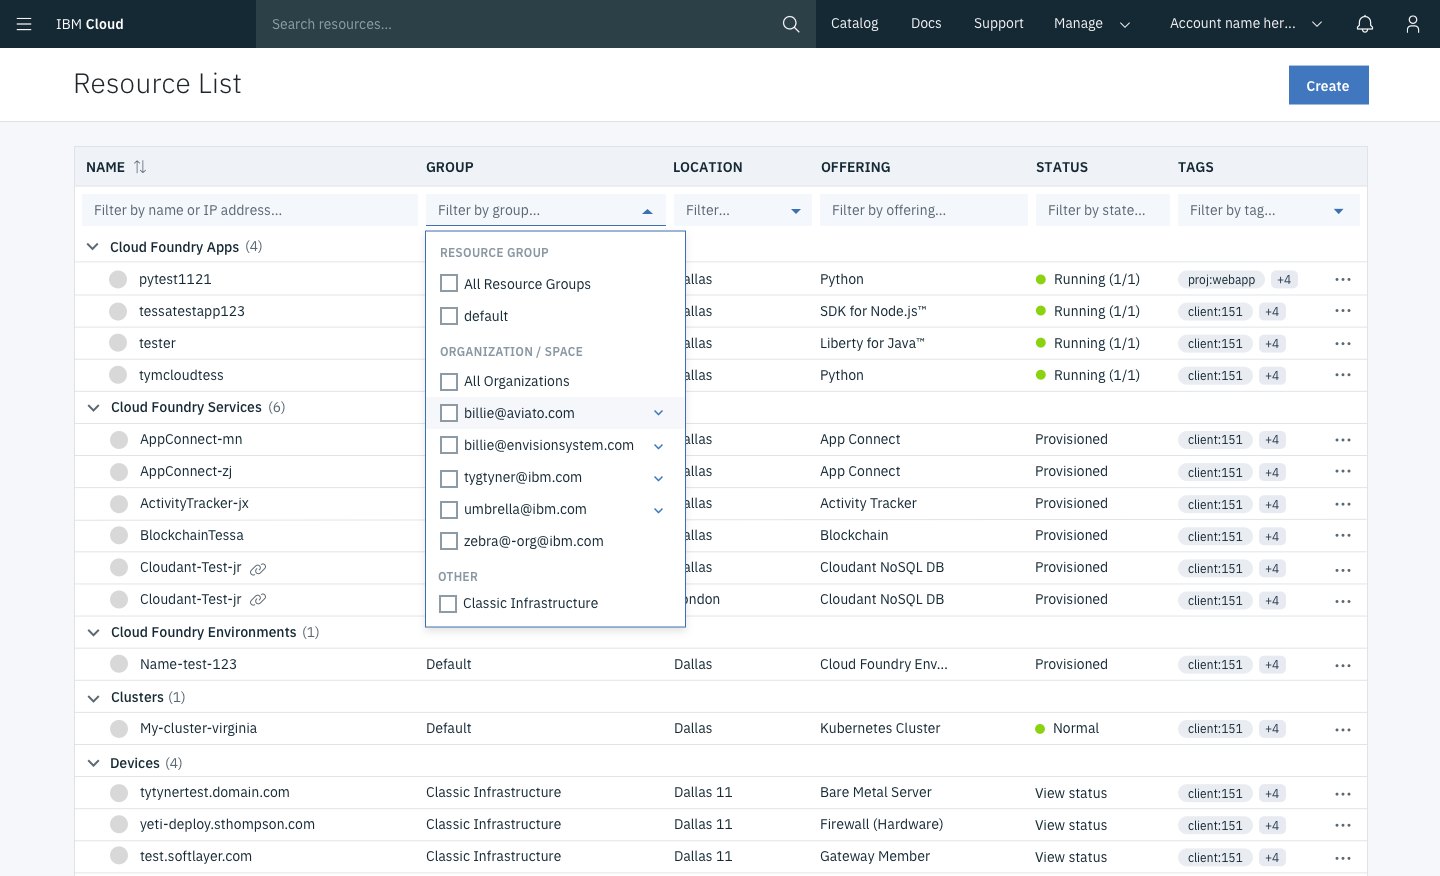Expand umbrella@ibm.com spaces chevron
Viewport: 1440px width, 876px height.
(x=658, y=510)
